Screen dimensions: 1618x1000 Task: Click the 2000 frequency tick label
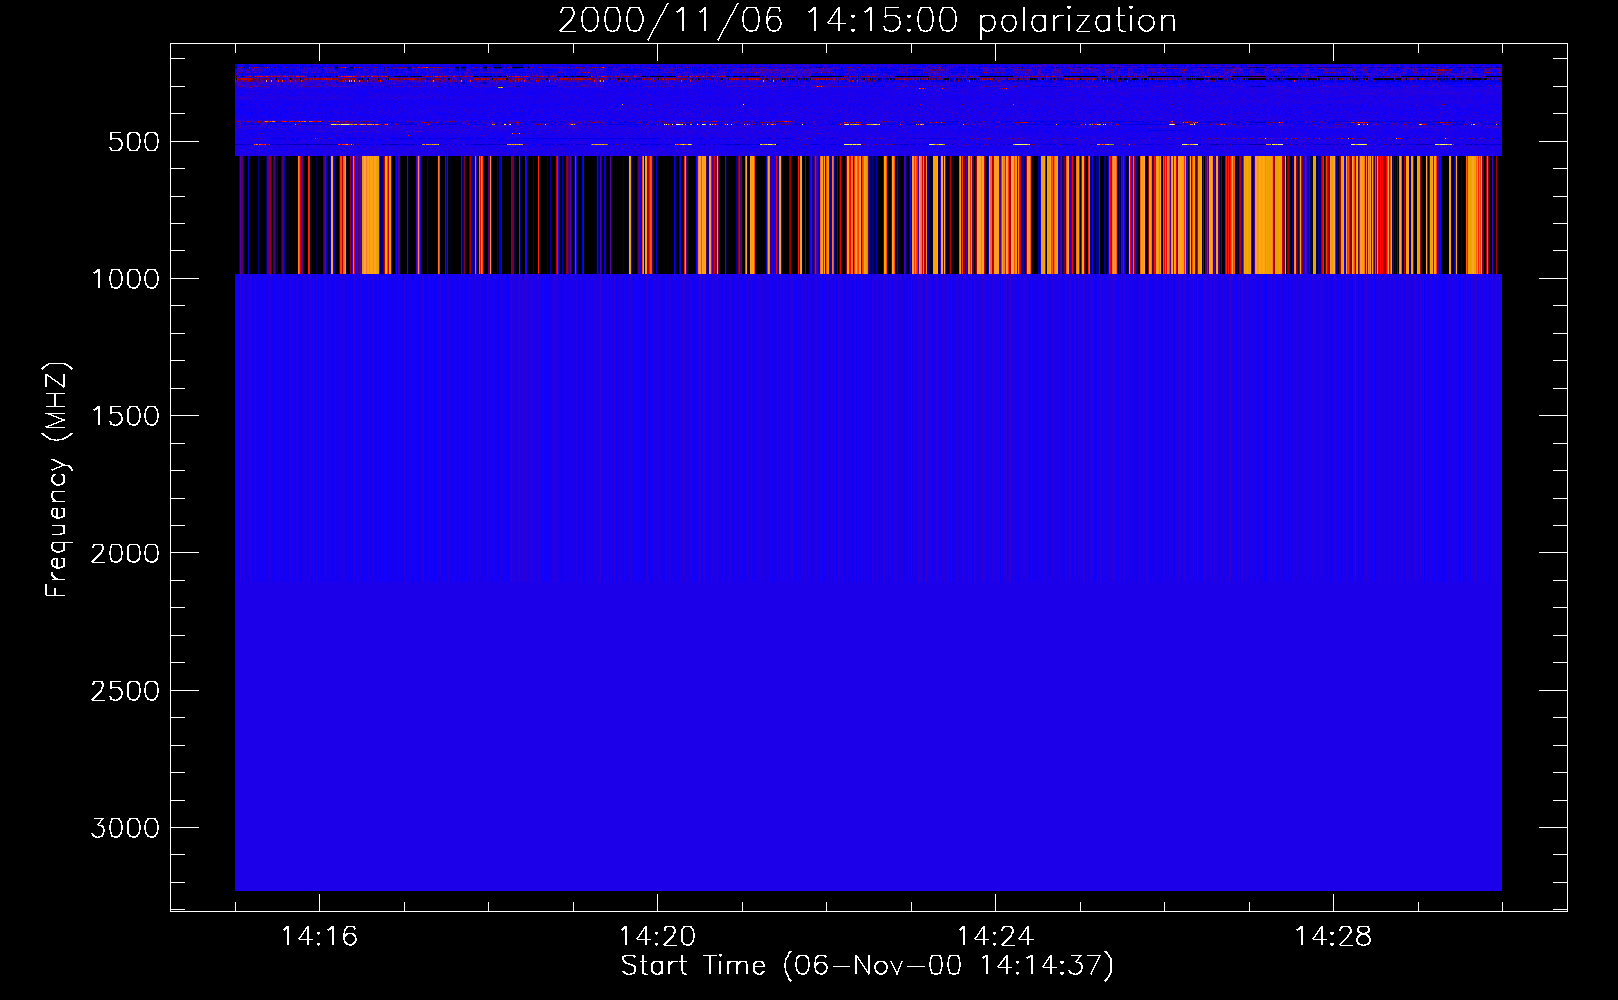[x=125, y=553]
